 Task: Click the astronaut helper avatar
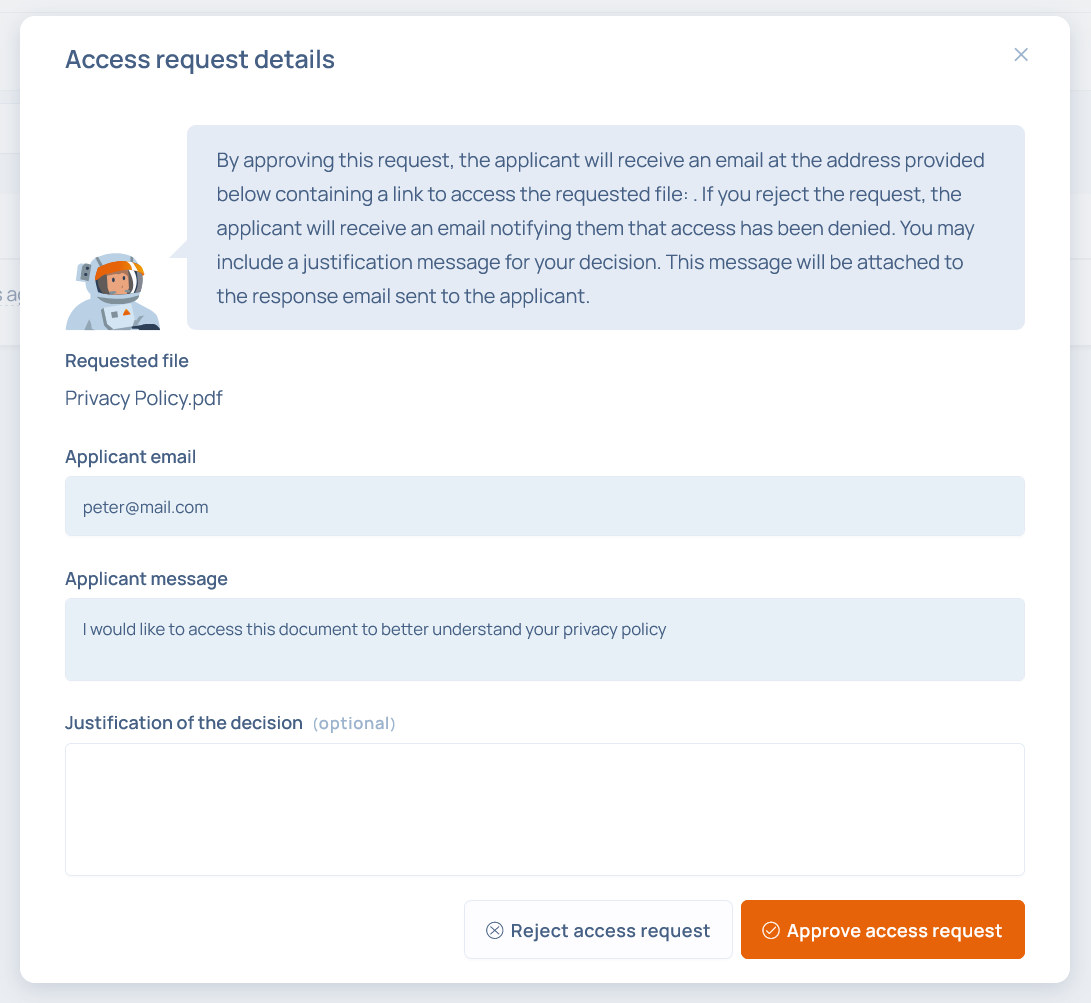pos(113,291)
